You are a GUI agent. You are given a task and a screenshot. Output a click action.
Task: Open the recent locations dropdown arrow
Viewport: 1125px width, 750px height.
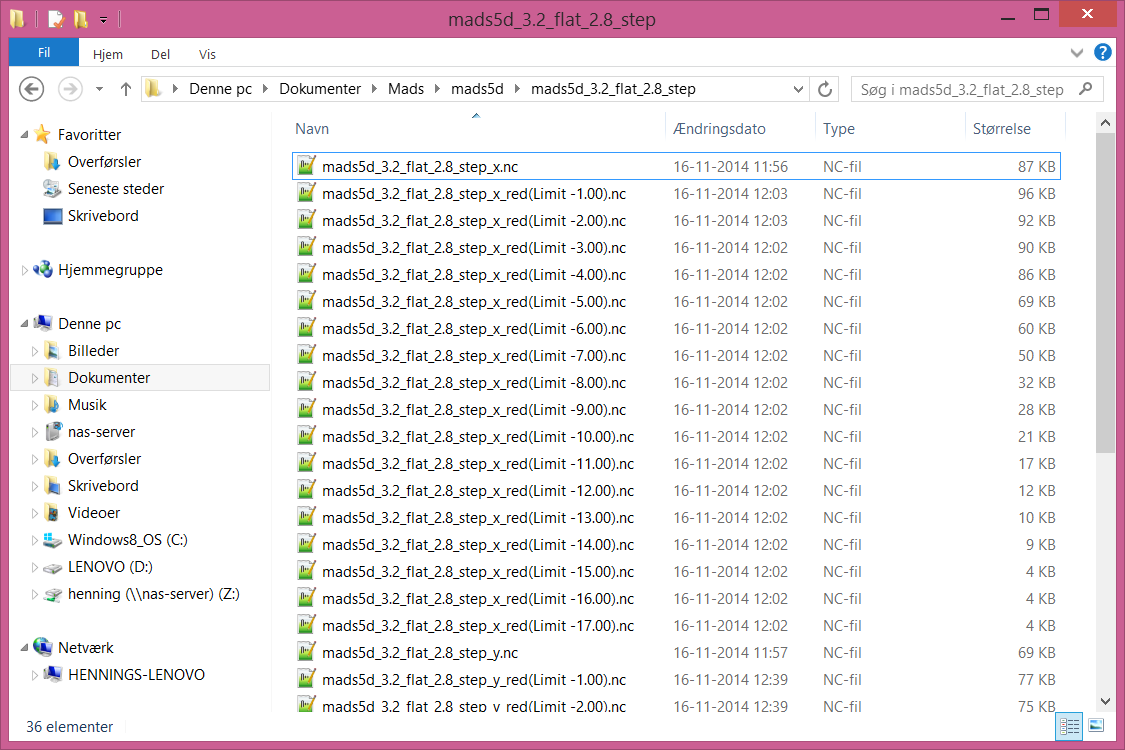pos(99,89)
